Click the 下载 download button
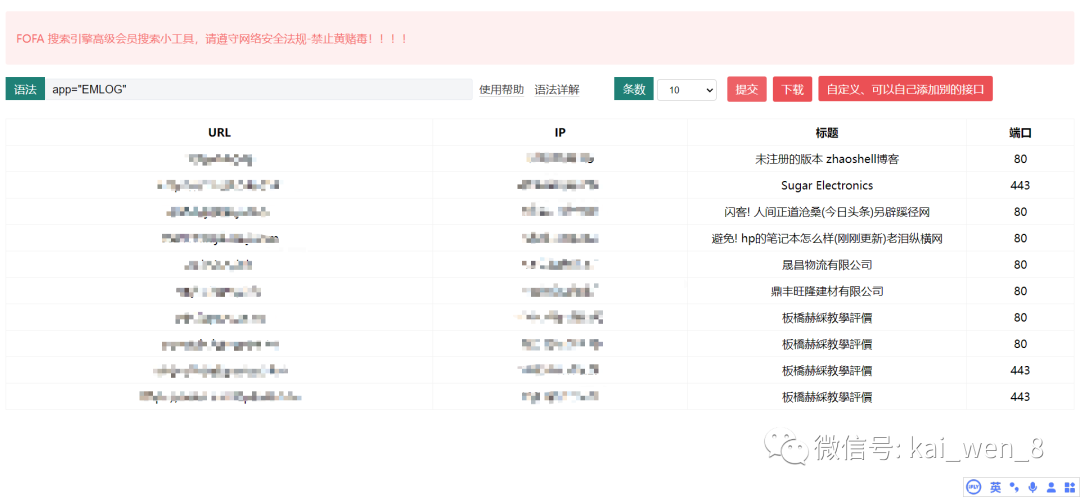This screenshot has height=497, width=1080. coord(793,89)
